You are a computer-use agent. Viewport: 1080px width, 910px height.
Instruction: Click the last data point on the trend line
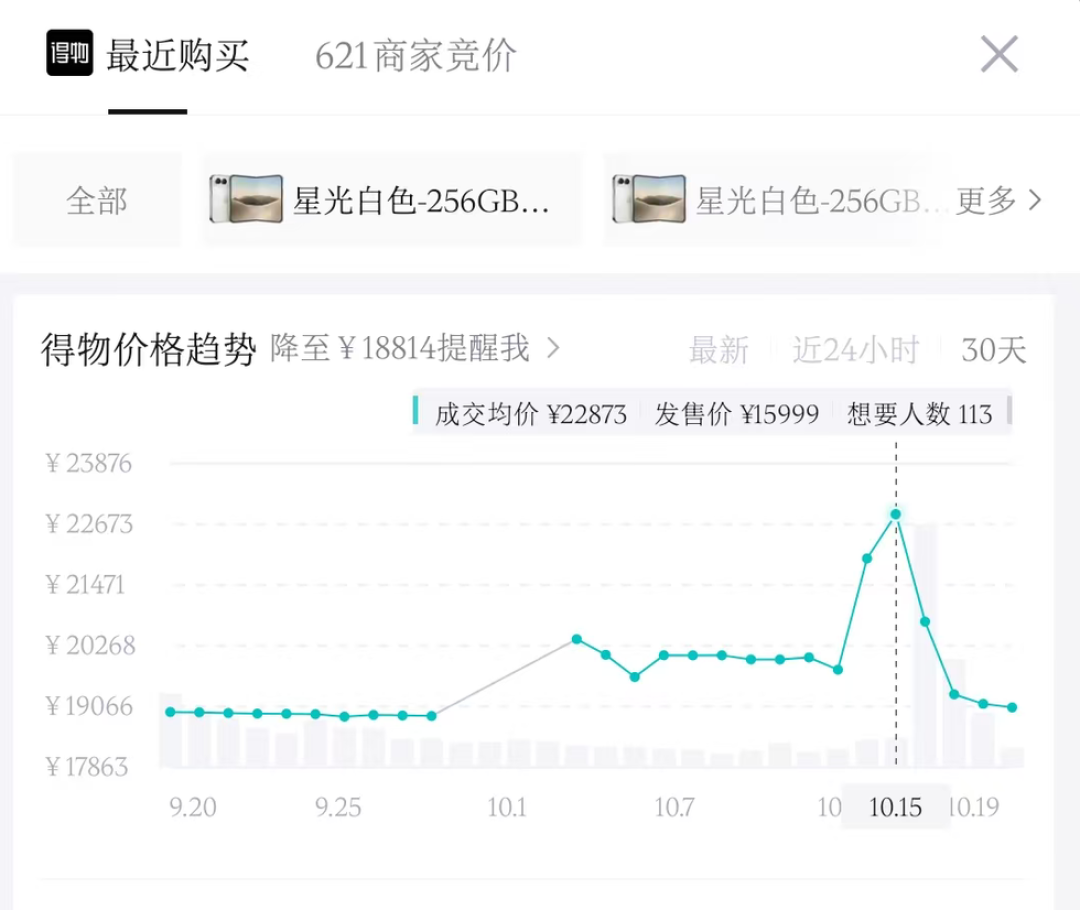[x=1012, y=707]
